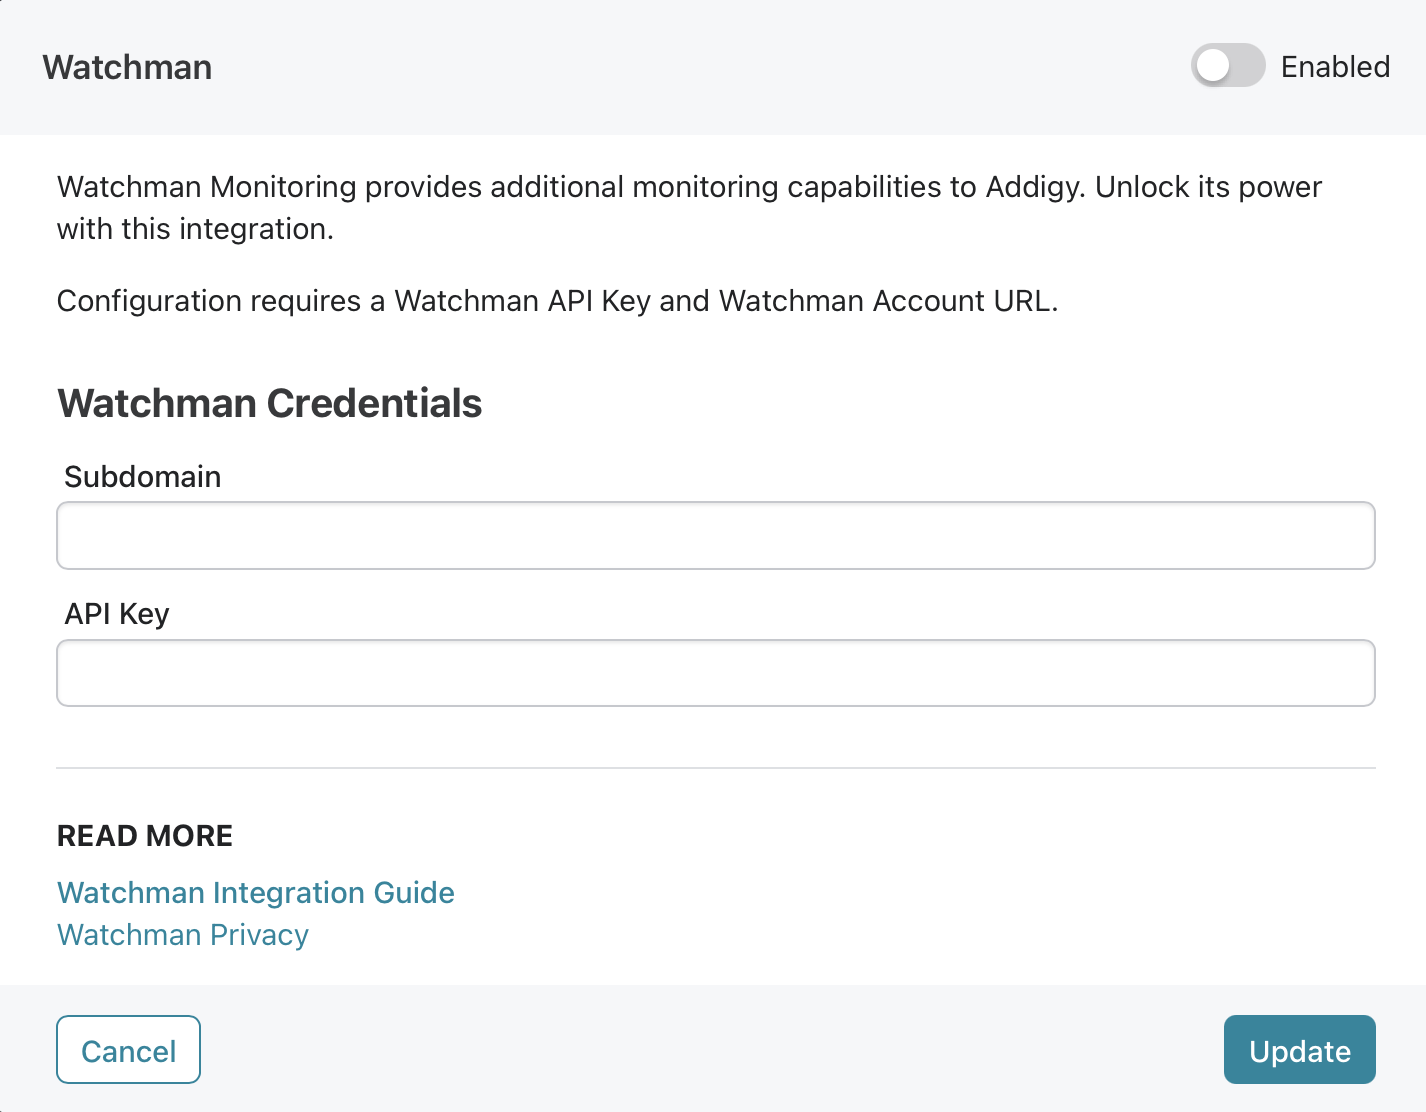
Task: Click the API Key field label
Action: [x=117, y=614]
